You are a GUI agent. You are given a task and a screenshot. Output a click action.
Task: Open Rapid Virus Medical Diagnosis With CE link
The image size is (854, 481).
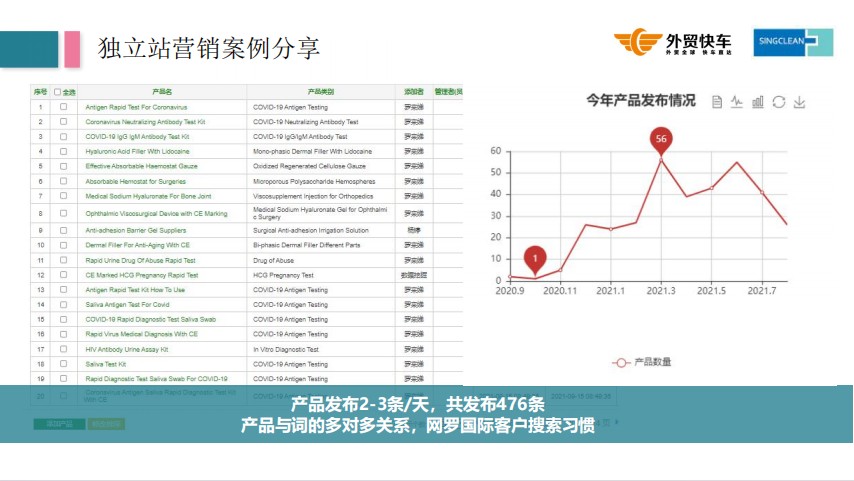pos(142,334)
